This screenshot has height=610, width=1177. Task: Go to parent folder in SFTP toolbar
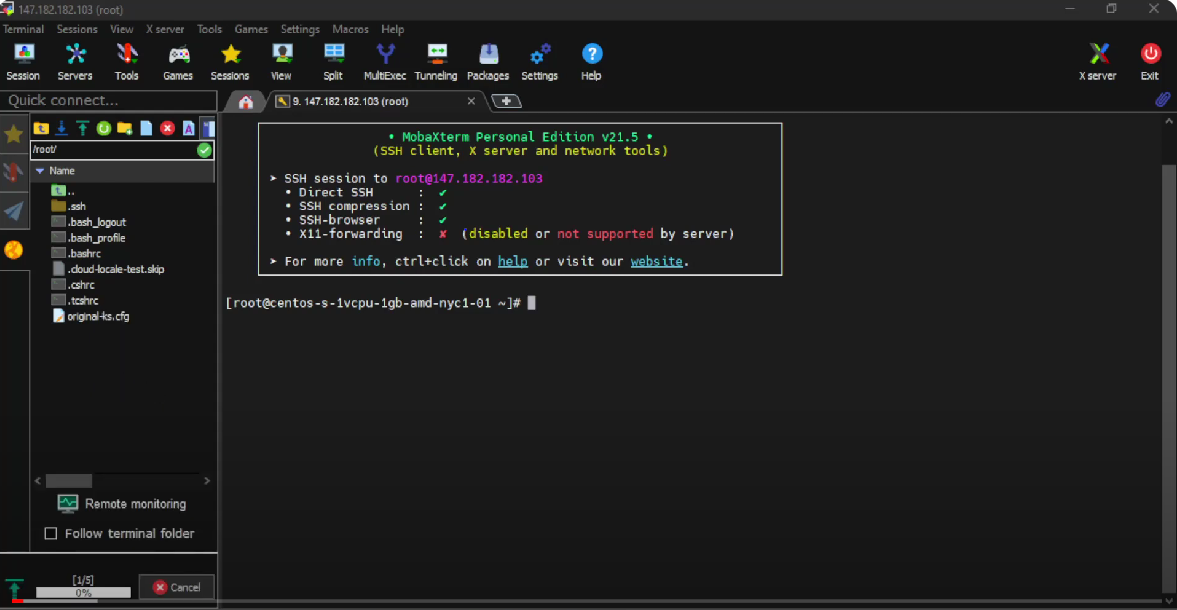[41, 128]
